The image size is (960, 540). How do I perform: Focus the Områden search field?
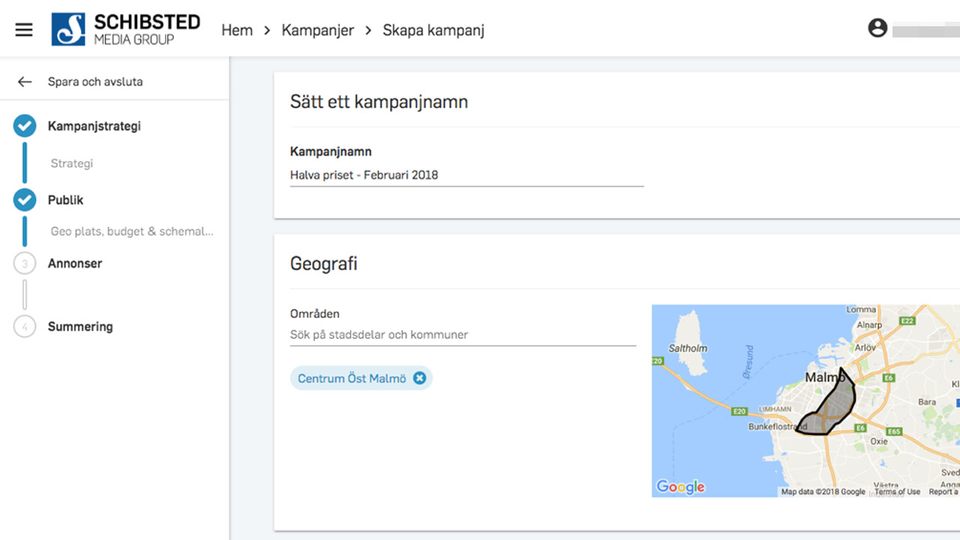[x=462, y=335]
